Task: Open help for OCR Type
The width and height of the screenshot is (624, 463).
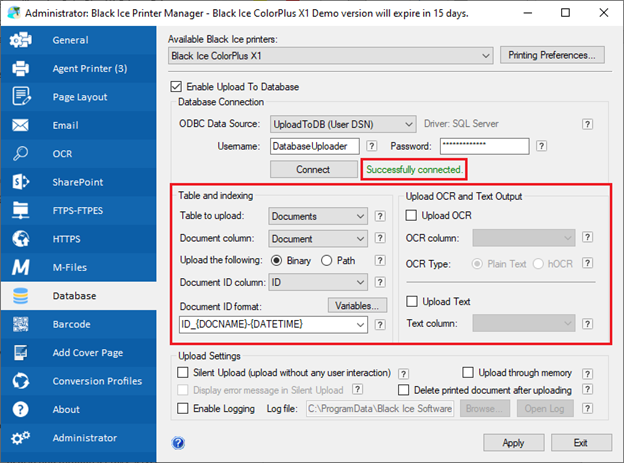Action: (x=587, y=263)
